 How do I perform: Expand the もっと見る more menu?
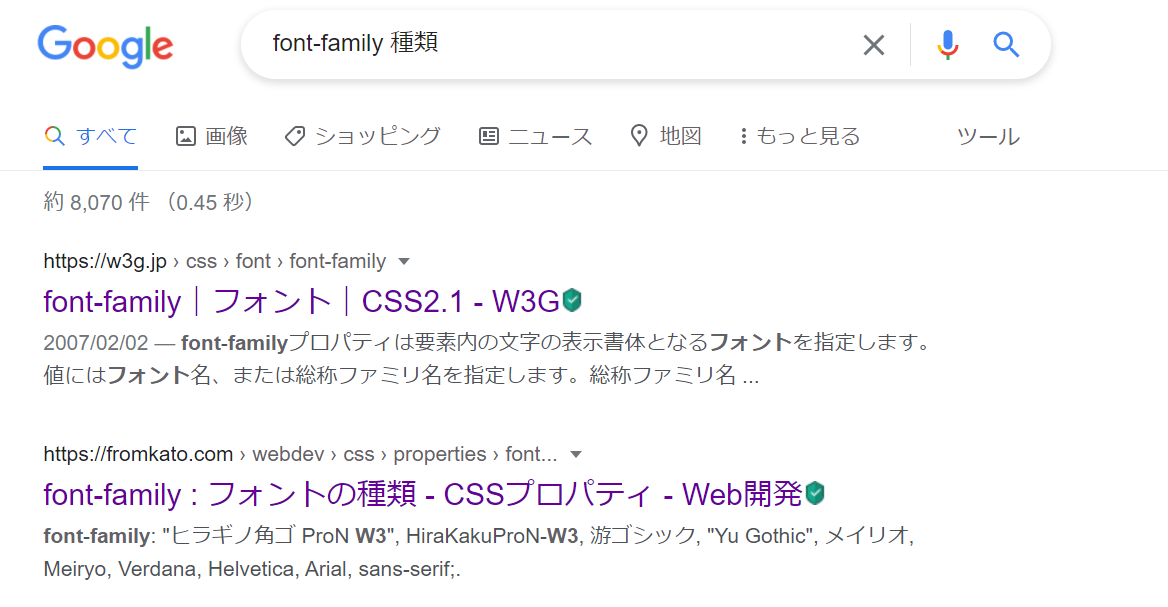click(800, 136)
